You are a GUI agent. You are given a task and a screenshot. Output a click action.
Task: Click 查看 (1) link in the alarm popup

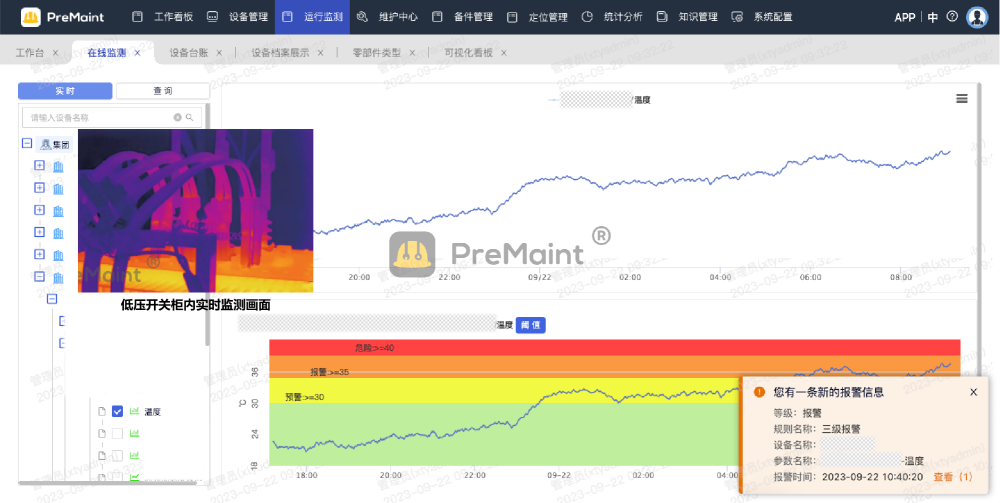[x=952, y=477]
